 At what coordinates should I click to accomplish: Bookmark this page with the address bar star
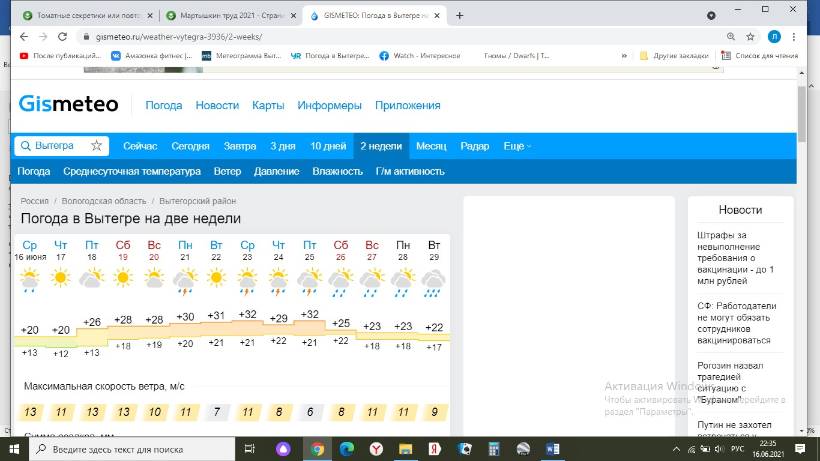[750, 37]
